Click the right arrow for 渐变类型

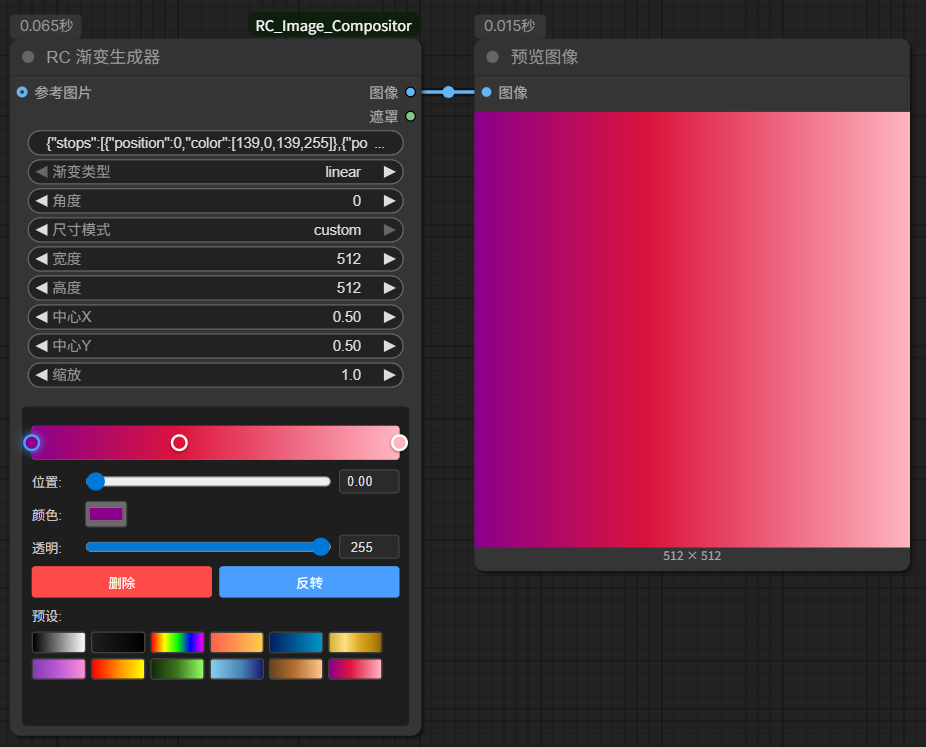pos(389,172)
